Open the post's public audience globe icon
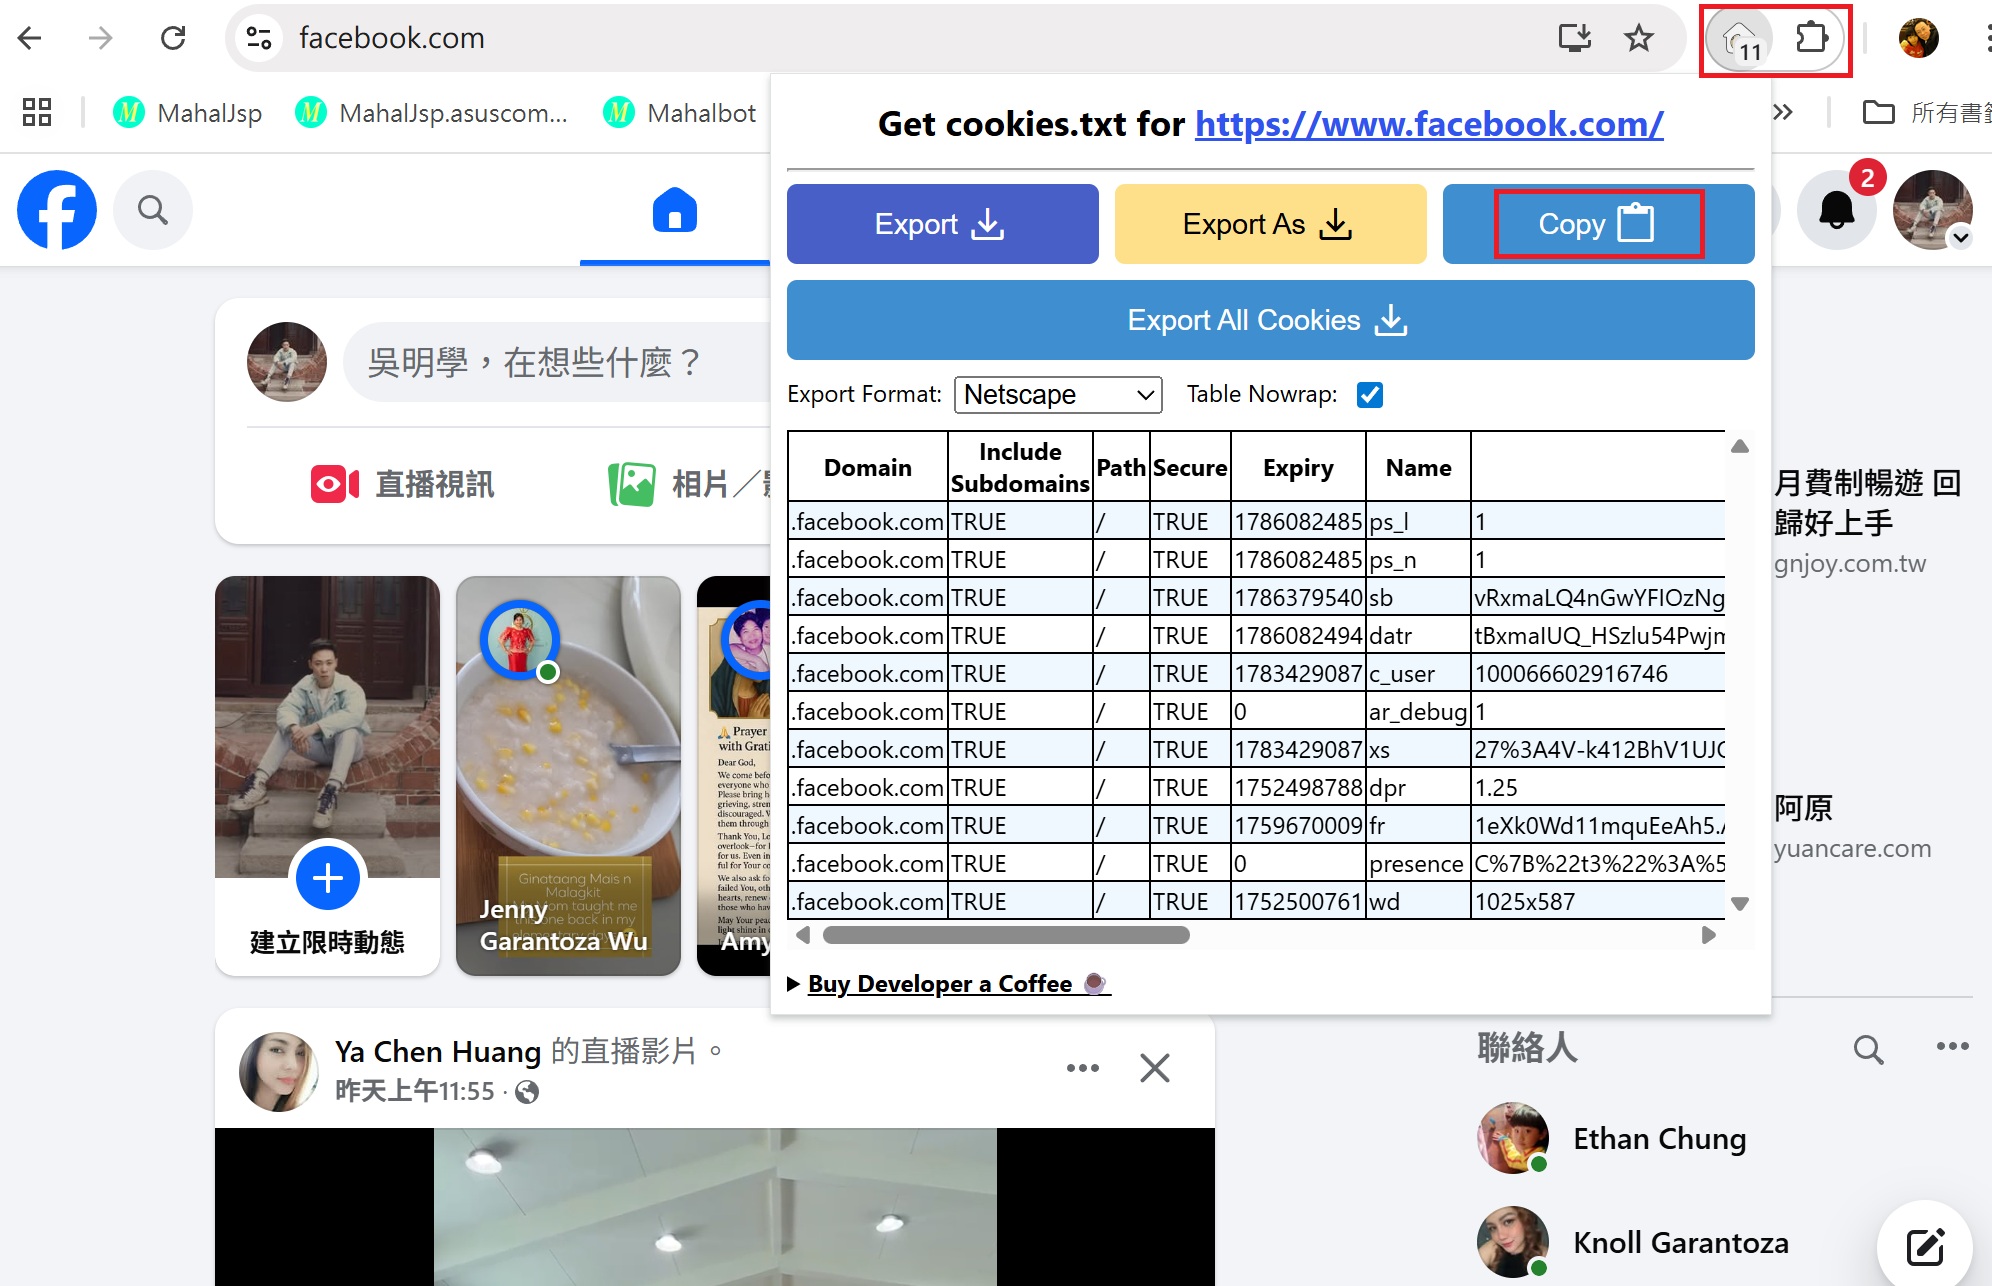The width and height of the screenshot is (1992, 1286). [527, 1092]
